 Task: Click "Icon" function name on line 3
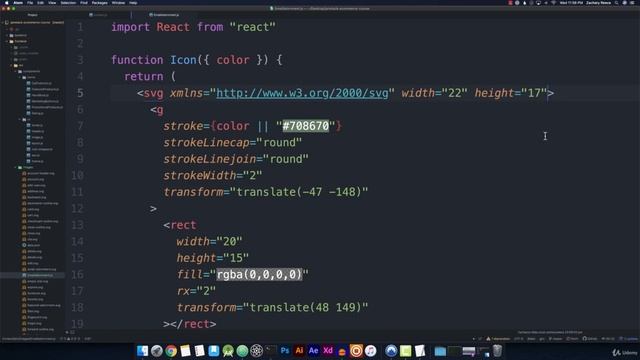click(x=183, y=60)
